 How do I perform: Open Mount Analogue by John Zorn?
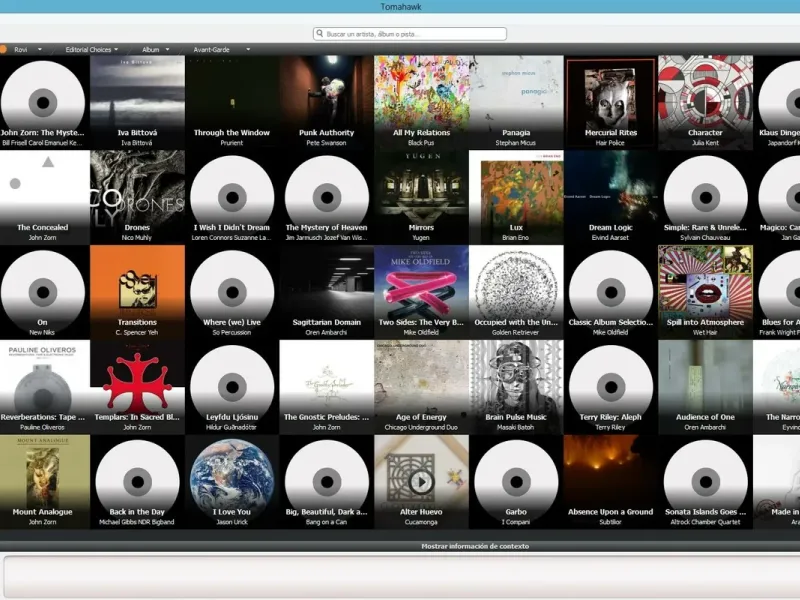coord(43,482)
